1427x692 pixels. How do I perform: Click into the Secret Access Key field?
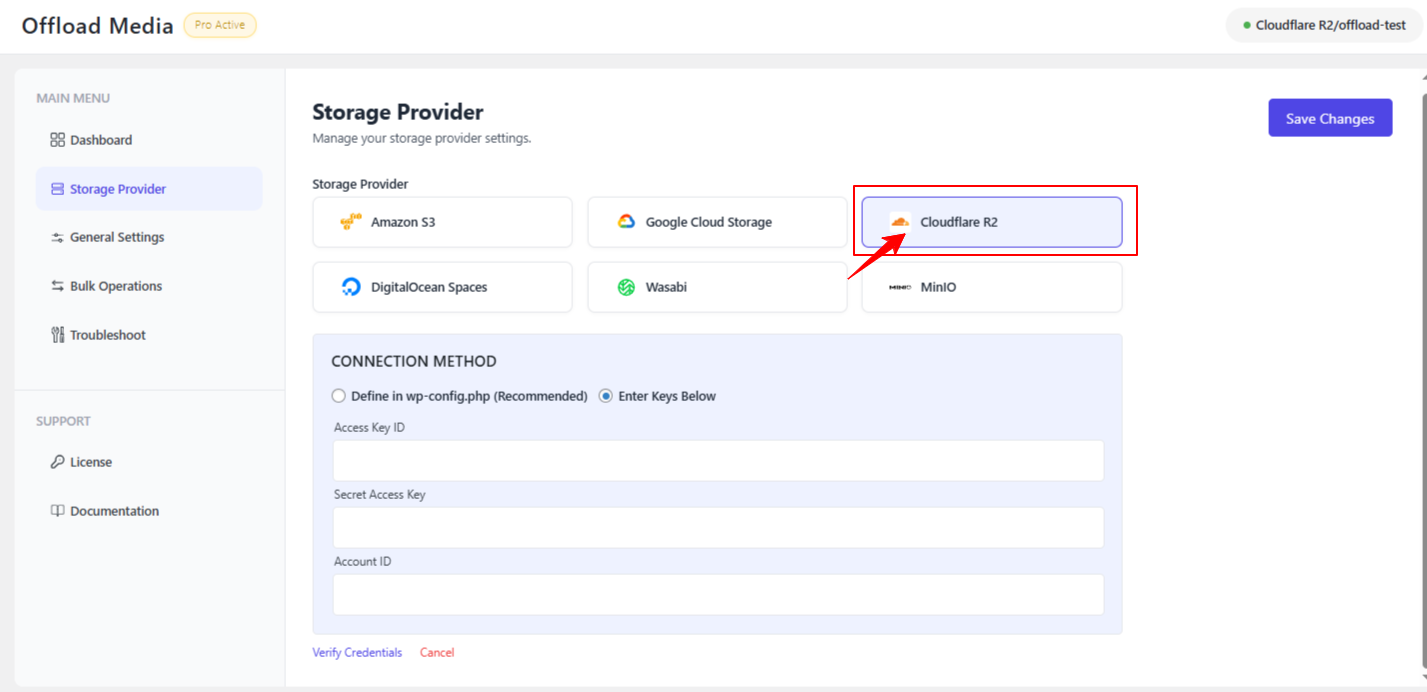click(x=718, y=528)
